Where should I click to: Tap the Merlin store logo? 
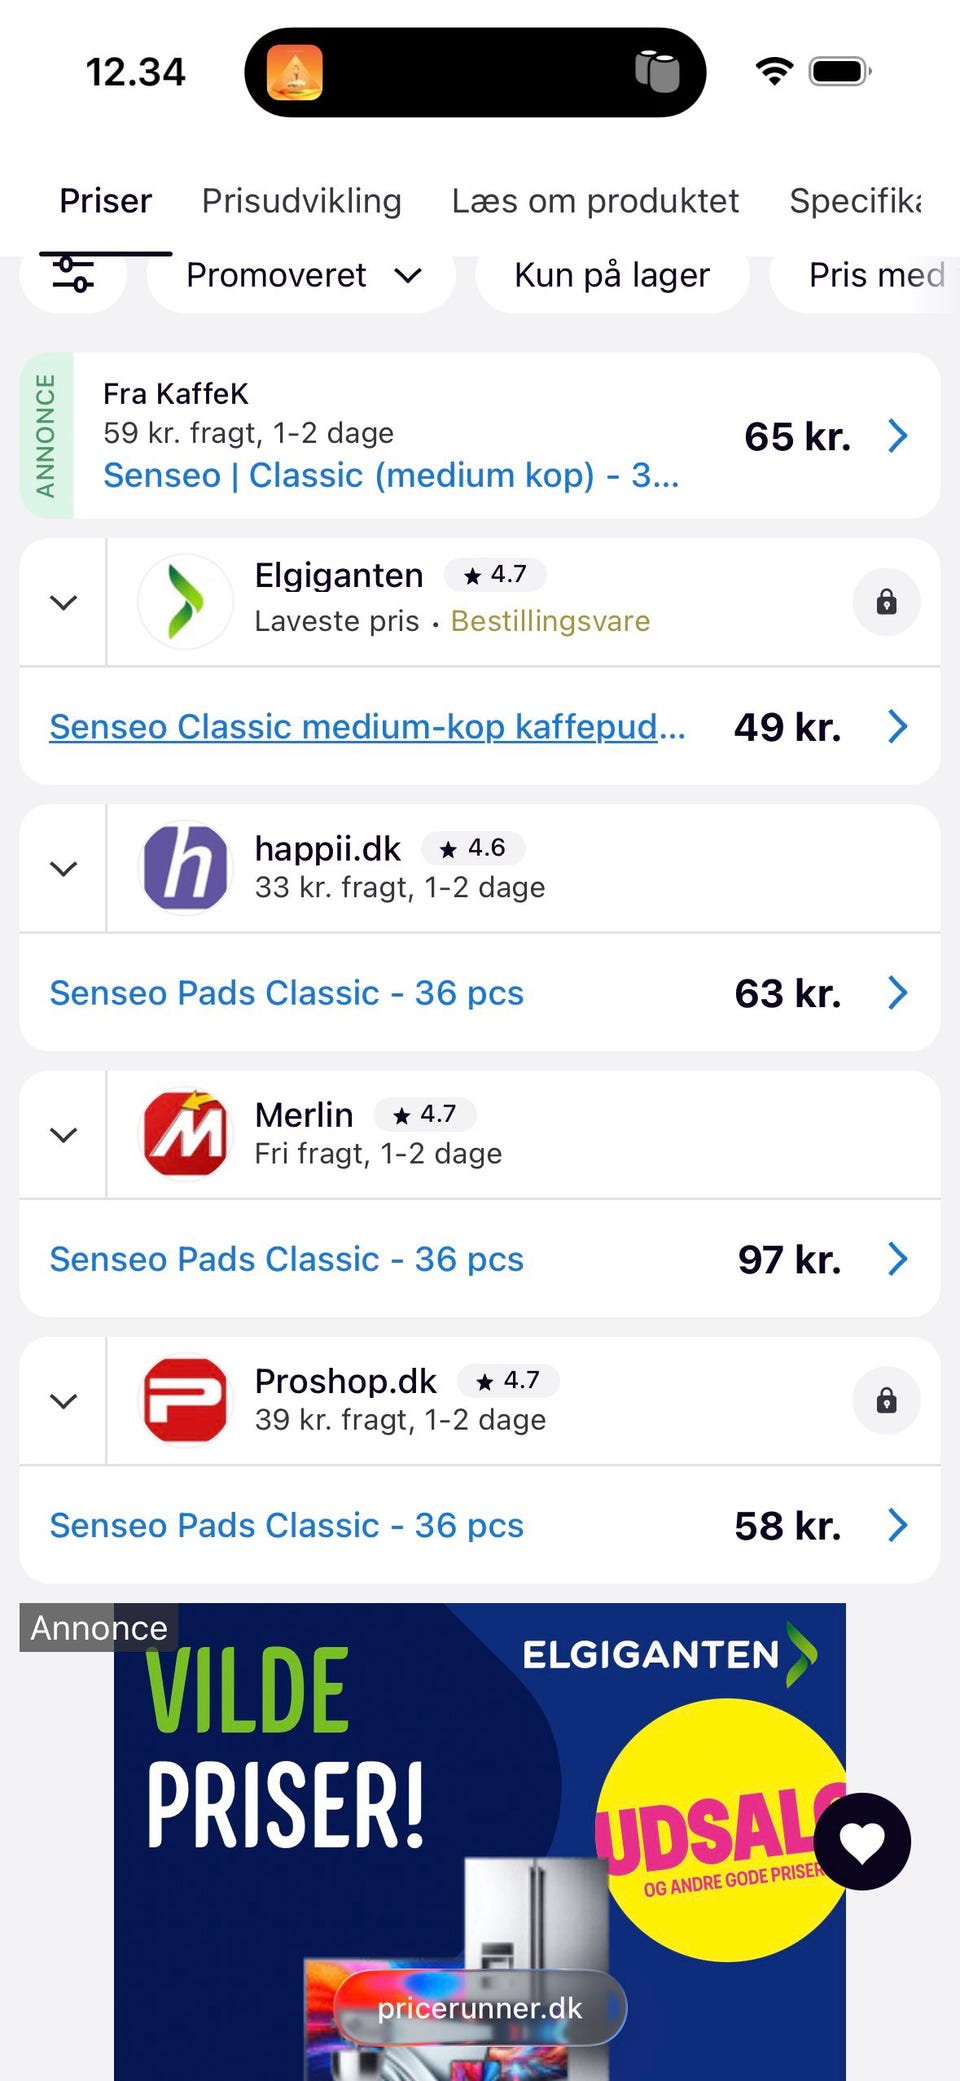click(x=186, y=1133)
